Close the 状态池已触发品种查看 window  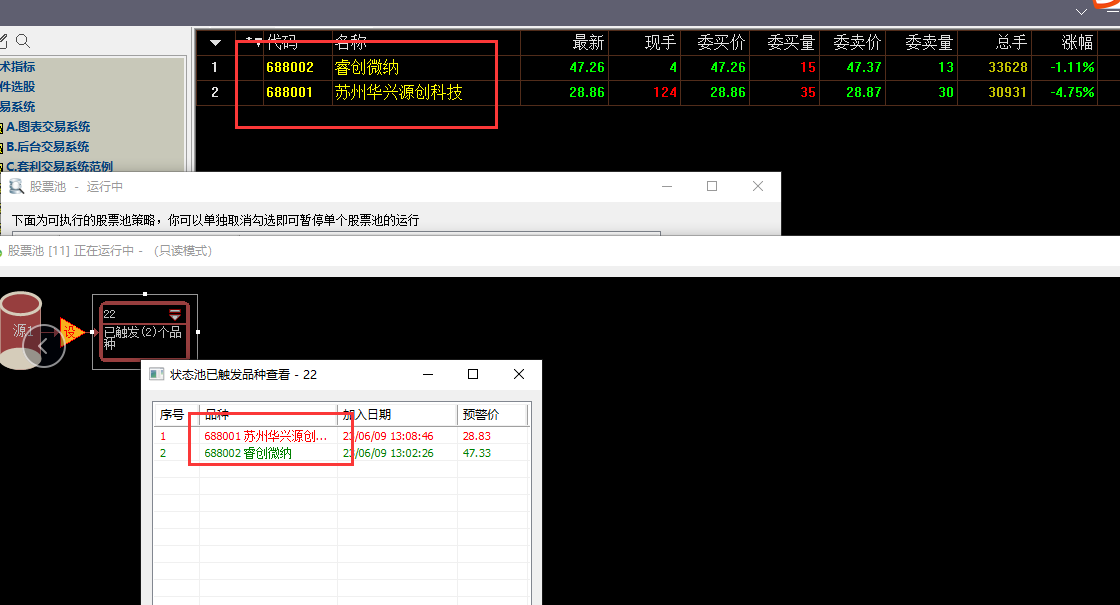pyautogui.click(x=519, y=374)
